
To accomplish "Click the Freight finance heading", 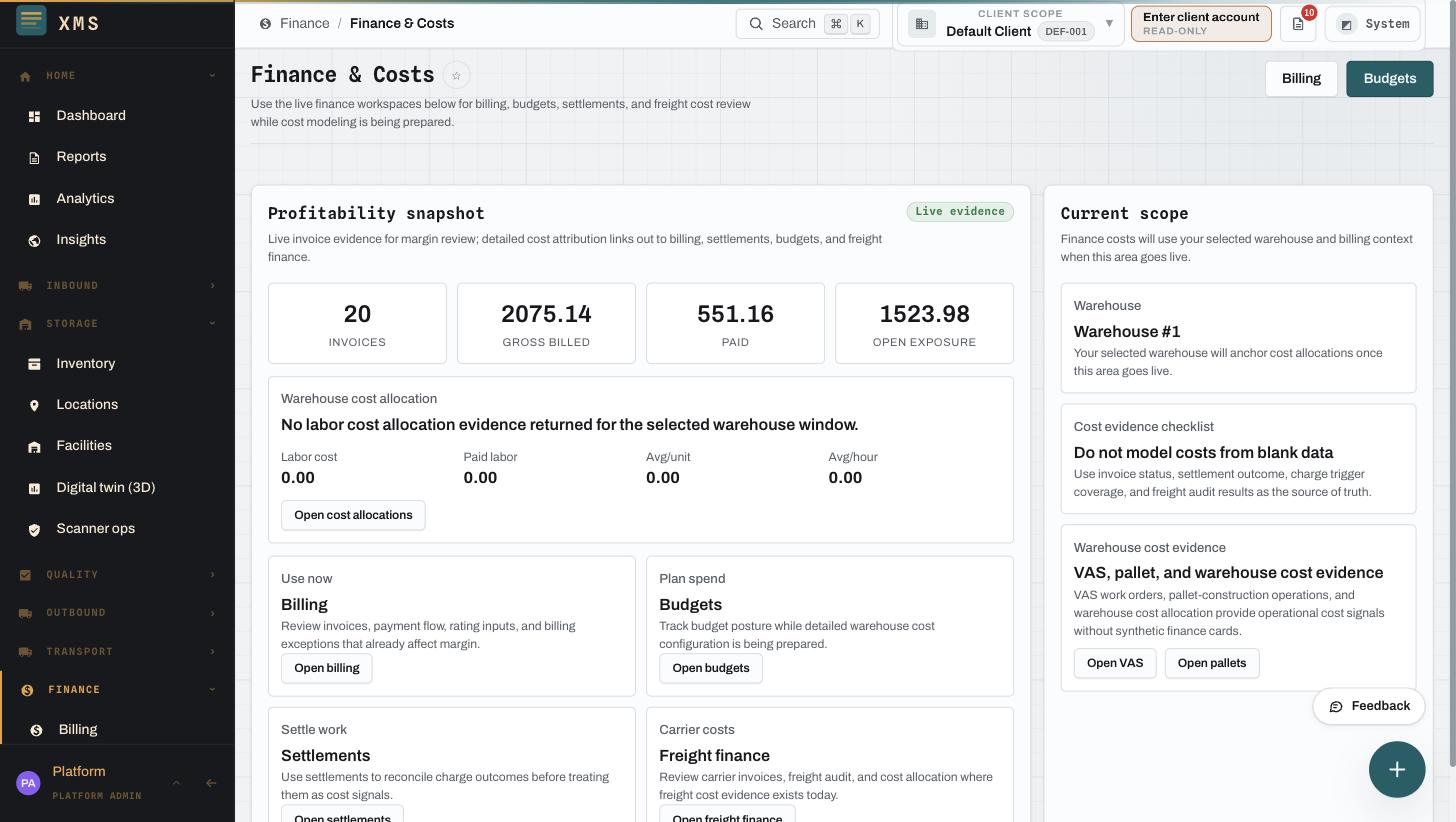I will pos(714,756).
